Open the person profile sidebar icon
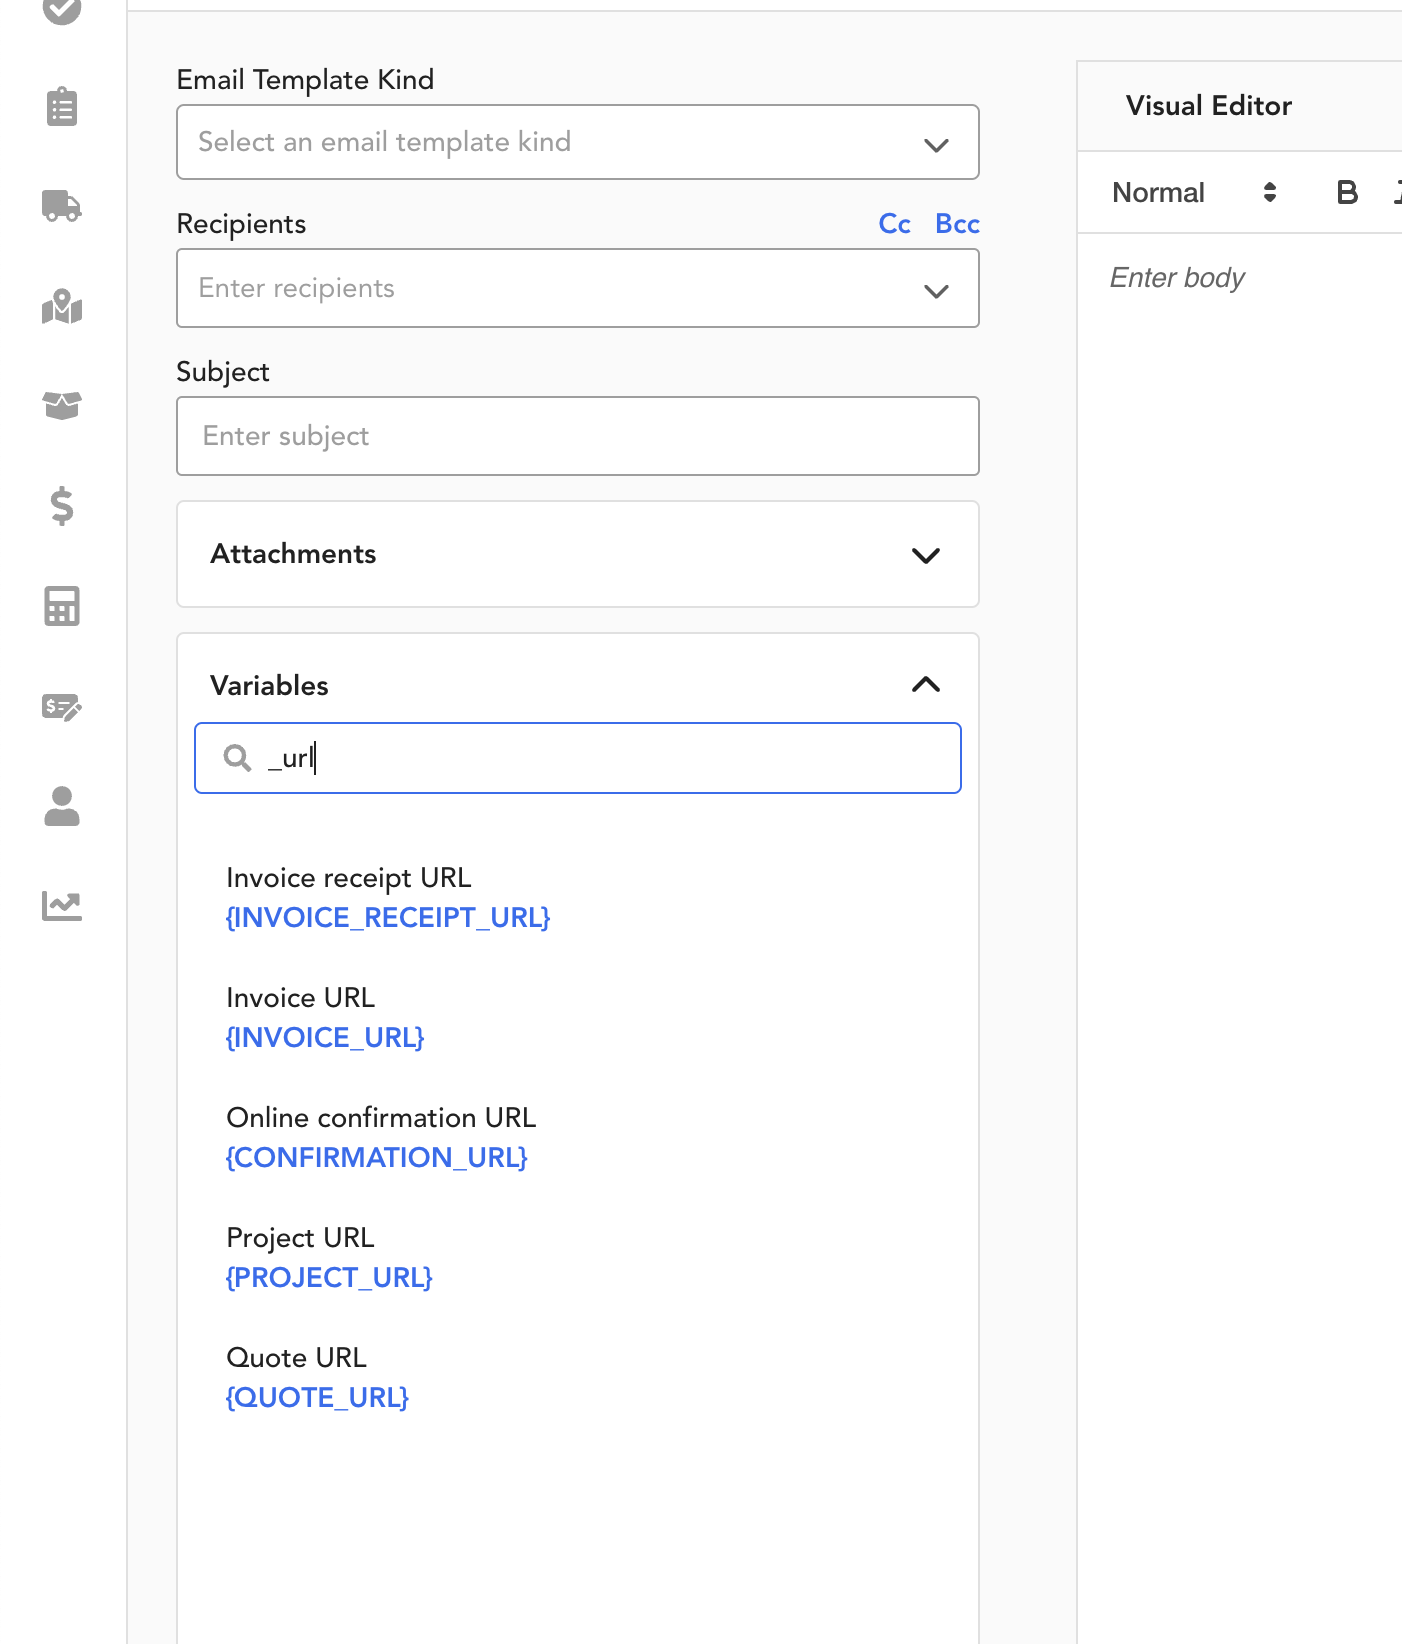The image size is (1402, 1644). point(62,806)
